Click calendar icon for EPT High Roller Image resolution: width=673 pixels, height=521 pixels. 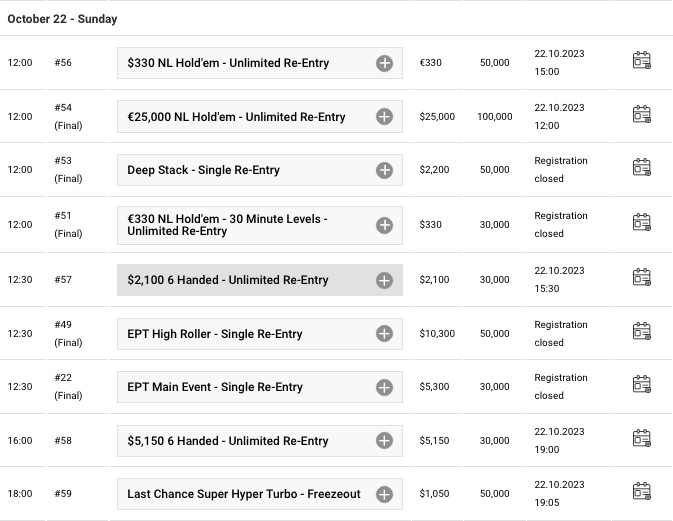point(642,331)
